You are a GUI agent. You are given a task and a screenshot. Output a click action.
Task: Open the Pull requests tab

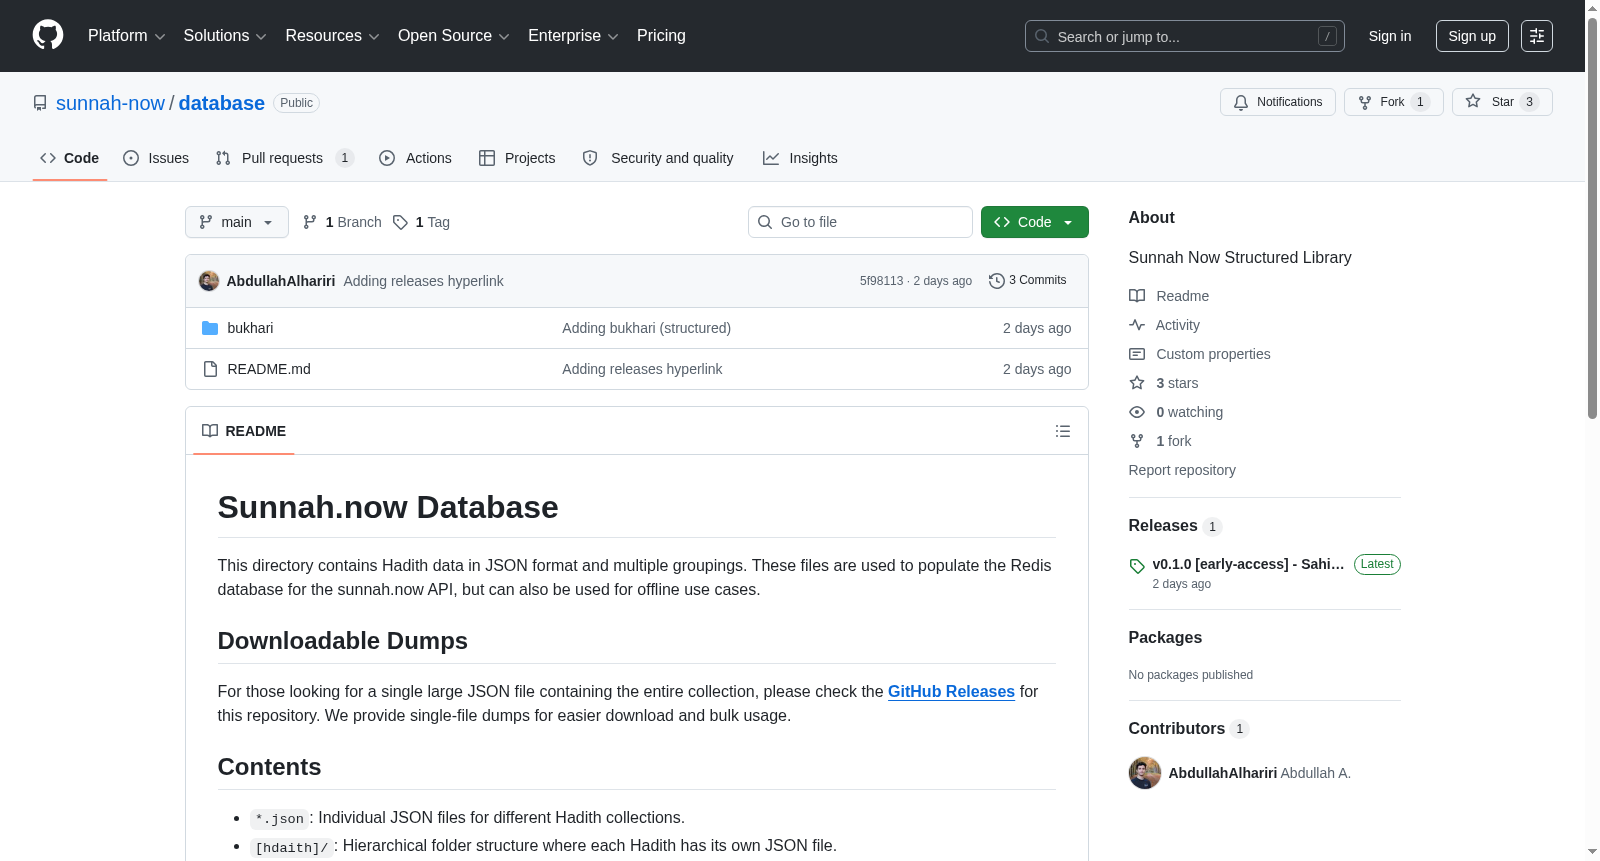[x=285, y=158]
